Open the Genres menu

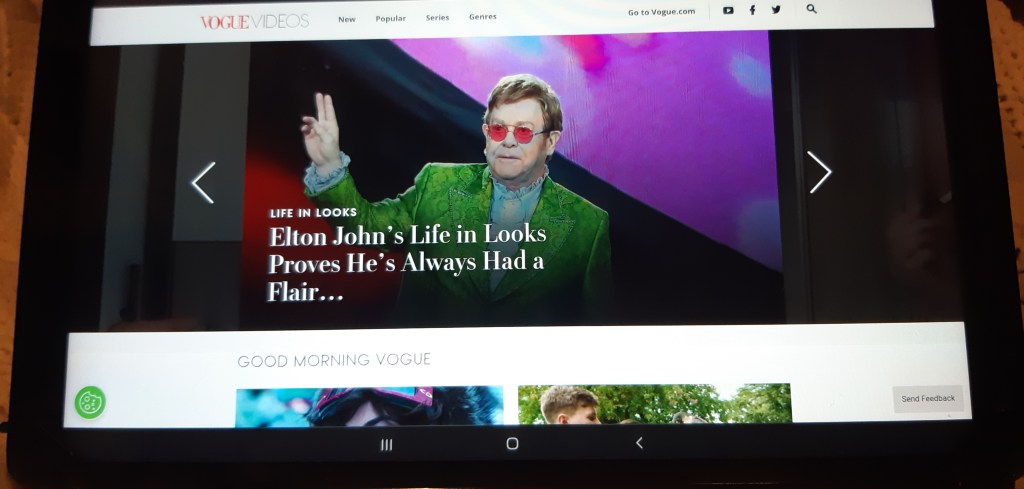(482, 17)
